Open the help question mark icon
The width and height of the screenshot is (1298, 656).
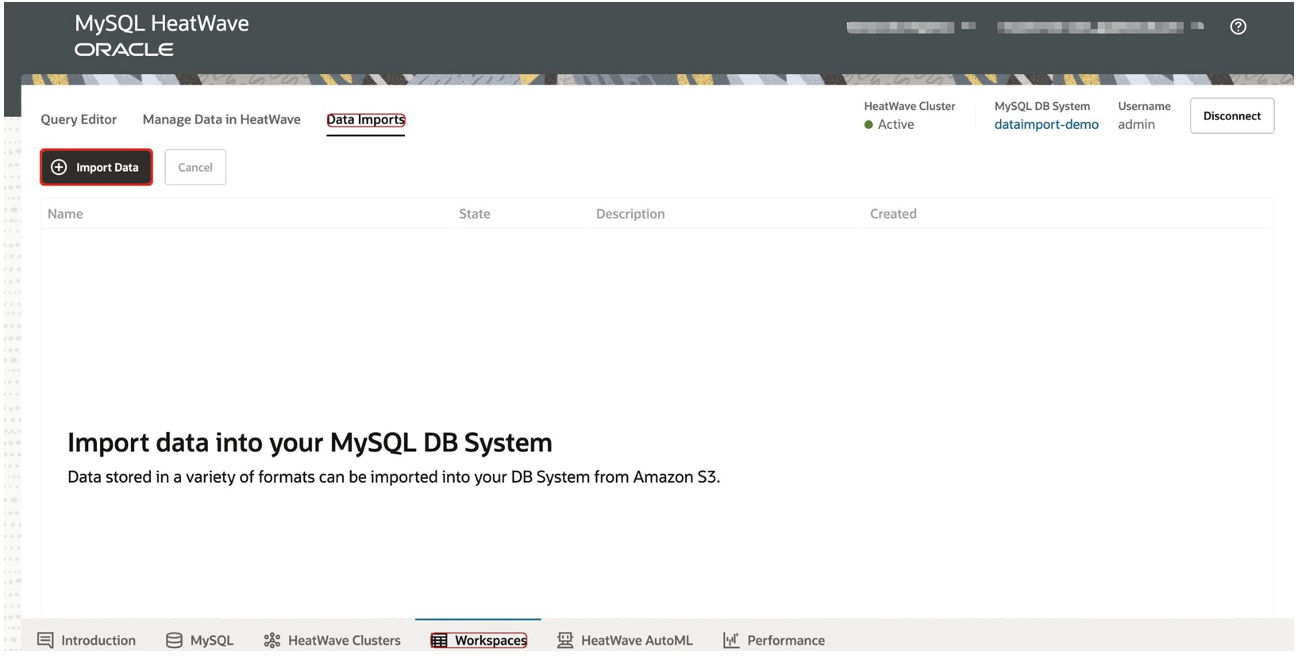click(x=1240, y=26)
